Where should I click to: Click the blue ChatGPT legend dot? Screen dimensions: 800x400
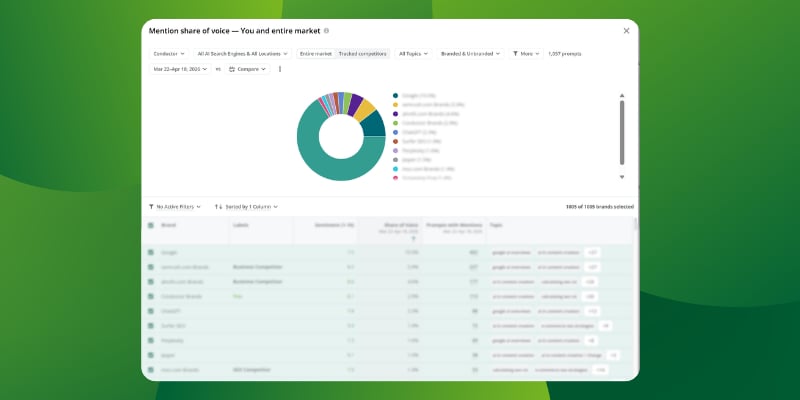pos(395,132)
